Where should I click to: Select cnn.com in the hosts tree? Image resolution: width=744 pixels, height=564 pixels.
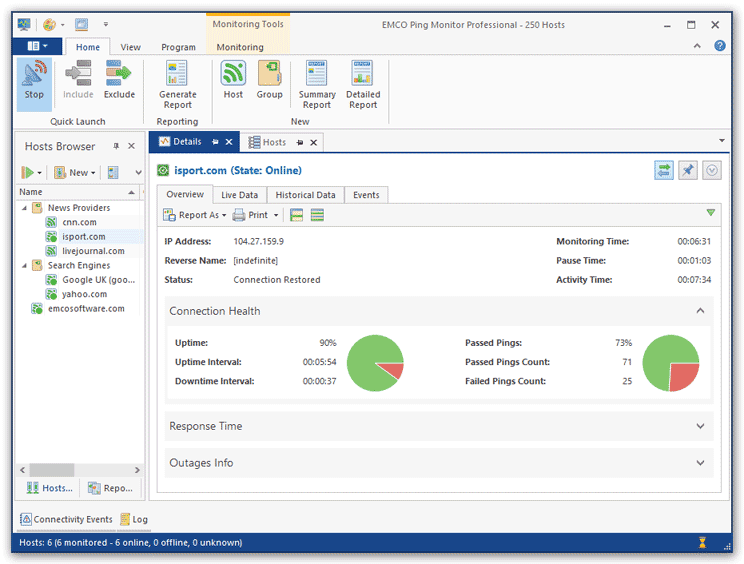click(79, 222)
